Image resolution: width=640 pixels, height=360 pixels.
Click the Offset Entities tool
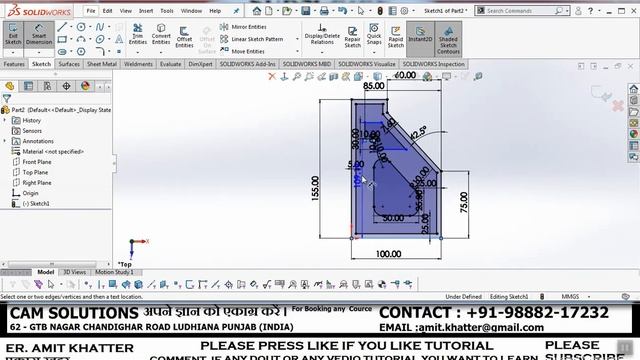[184, 37]
